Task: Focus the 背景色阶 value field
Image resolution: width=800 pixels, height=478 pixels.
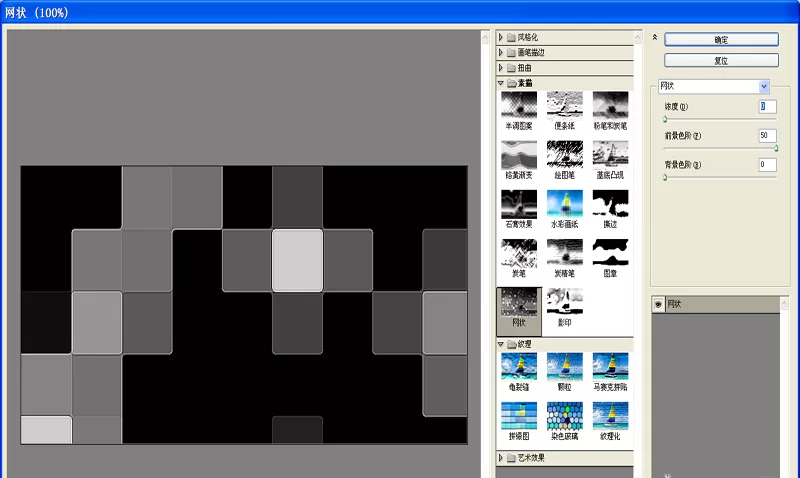Action: (x=767, y=165)
